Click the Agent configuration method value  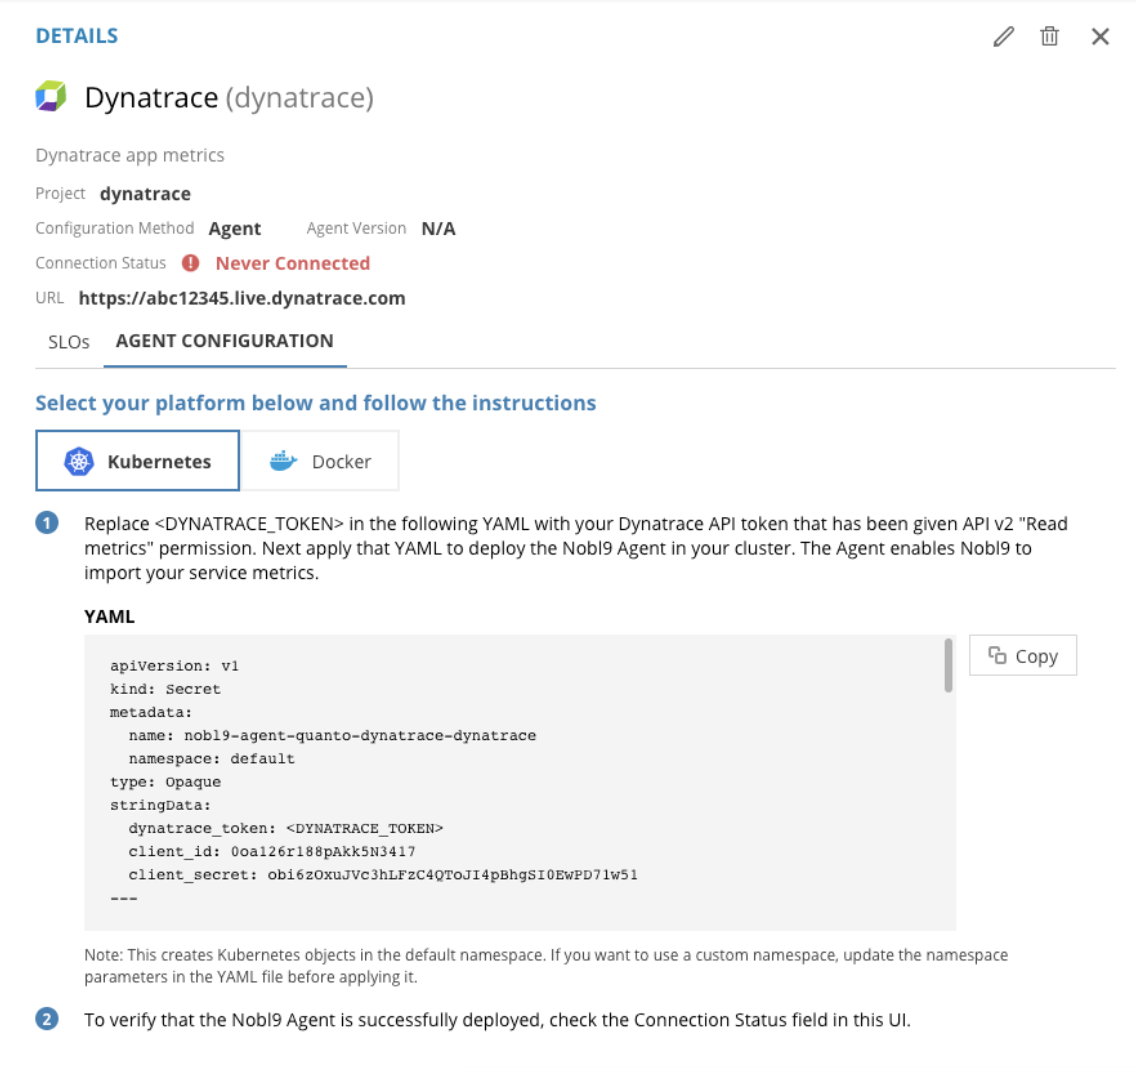(x=235, y=228)
